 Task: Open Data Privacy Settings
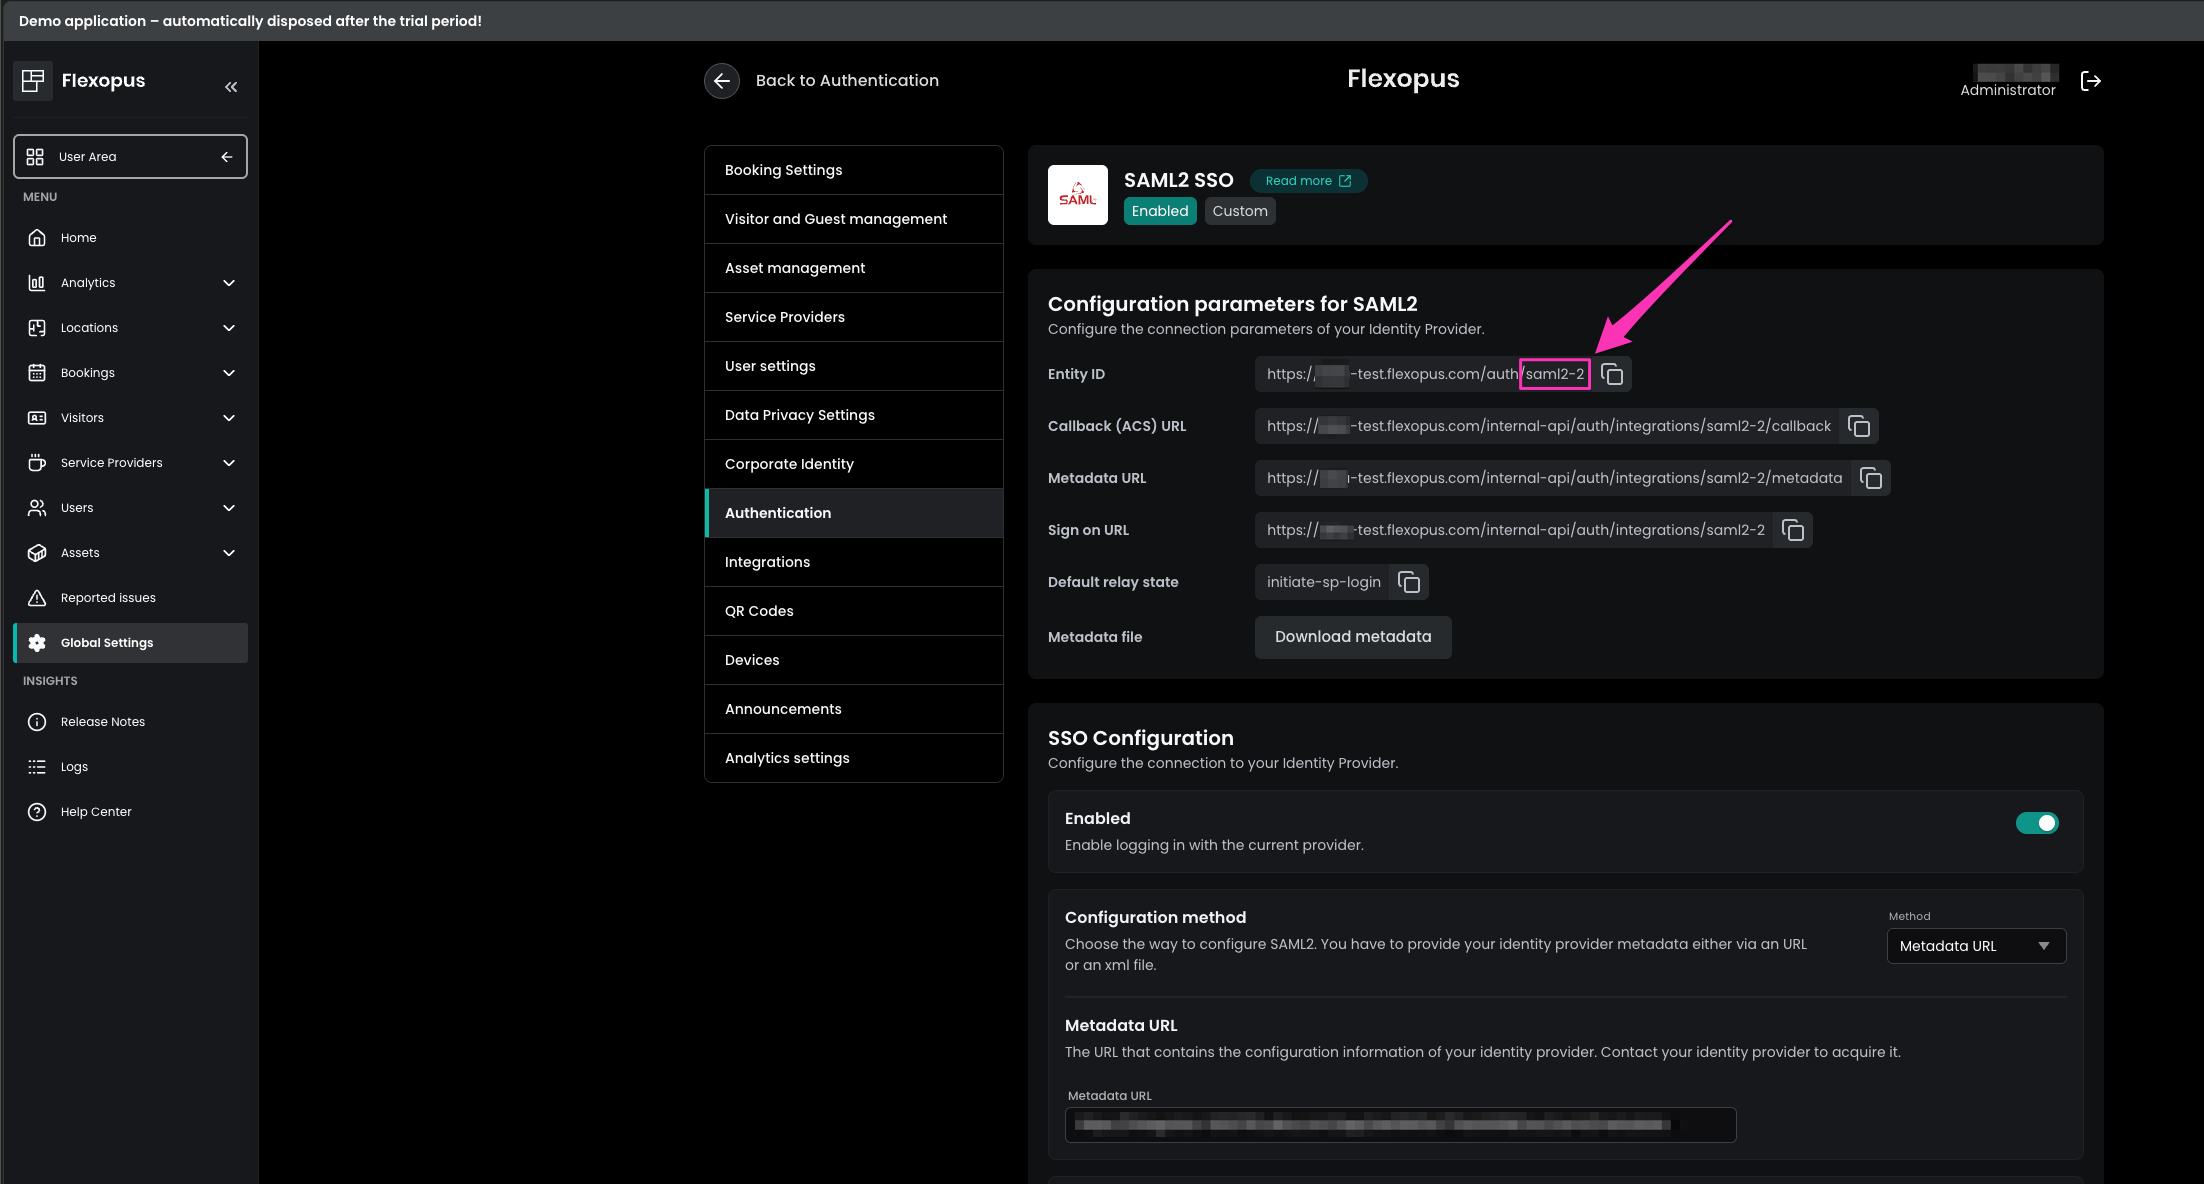854,415
